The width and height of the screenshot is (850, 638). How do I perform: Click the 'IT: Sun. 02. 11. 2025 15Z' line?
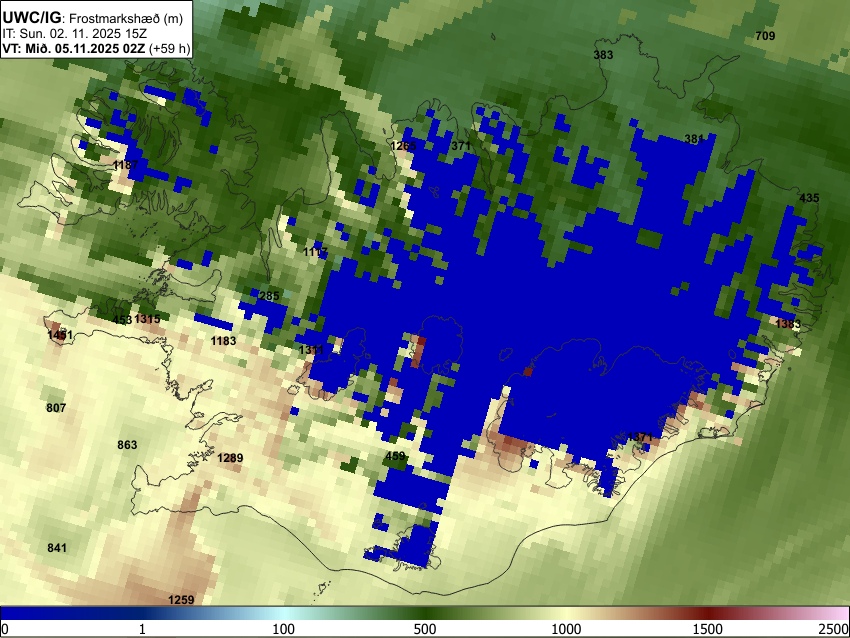[75, 34]
